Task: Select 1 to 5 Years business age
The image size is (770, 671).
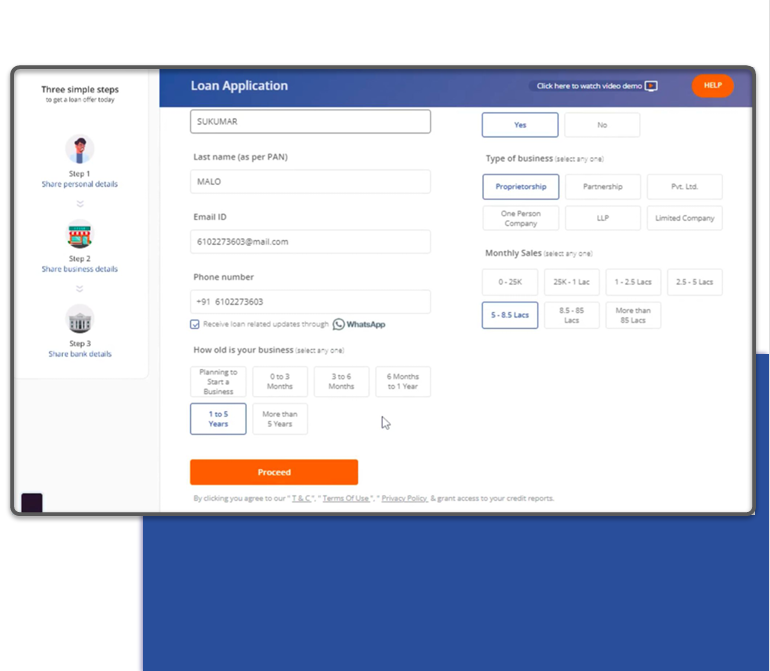Action: tap(218, 419)
